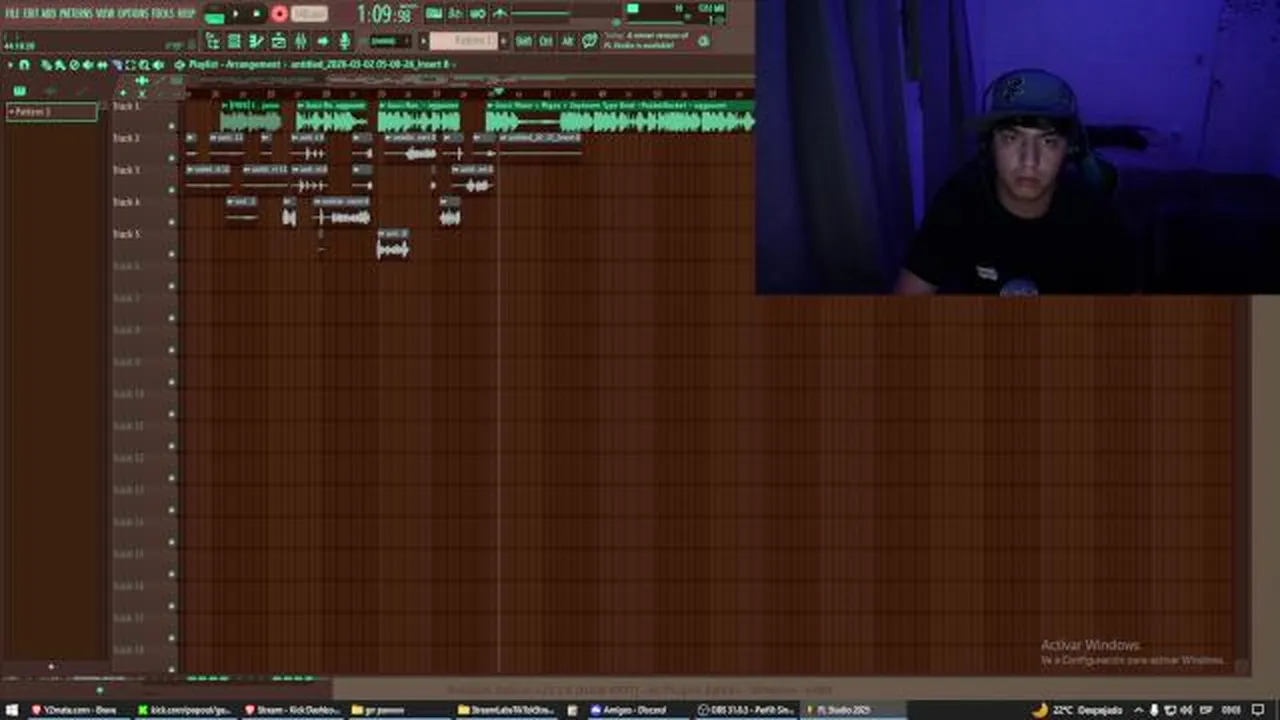Toggle the Alt on-screen key
The image size is (1280, 720).
click(x=567, y=41)
